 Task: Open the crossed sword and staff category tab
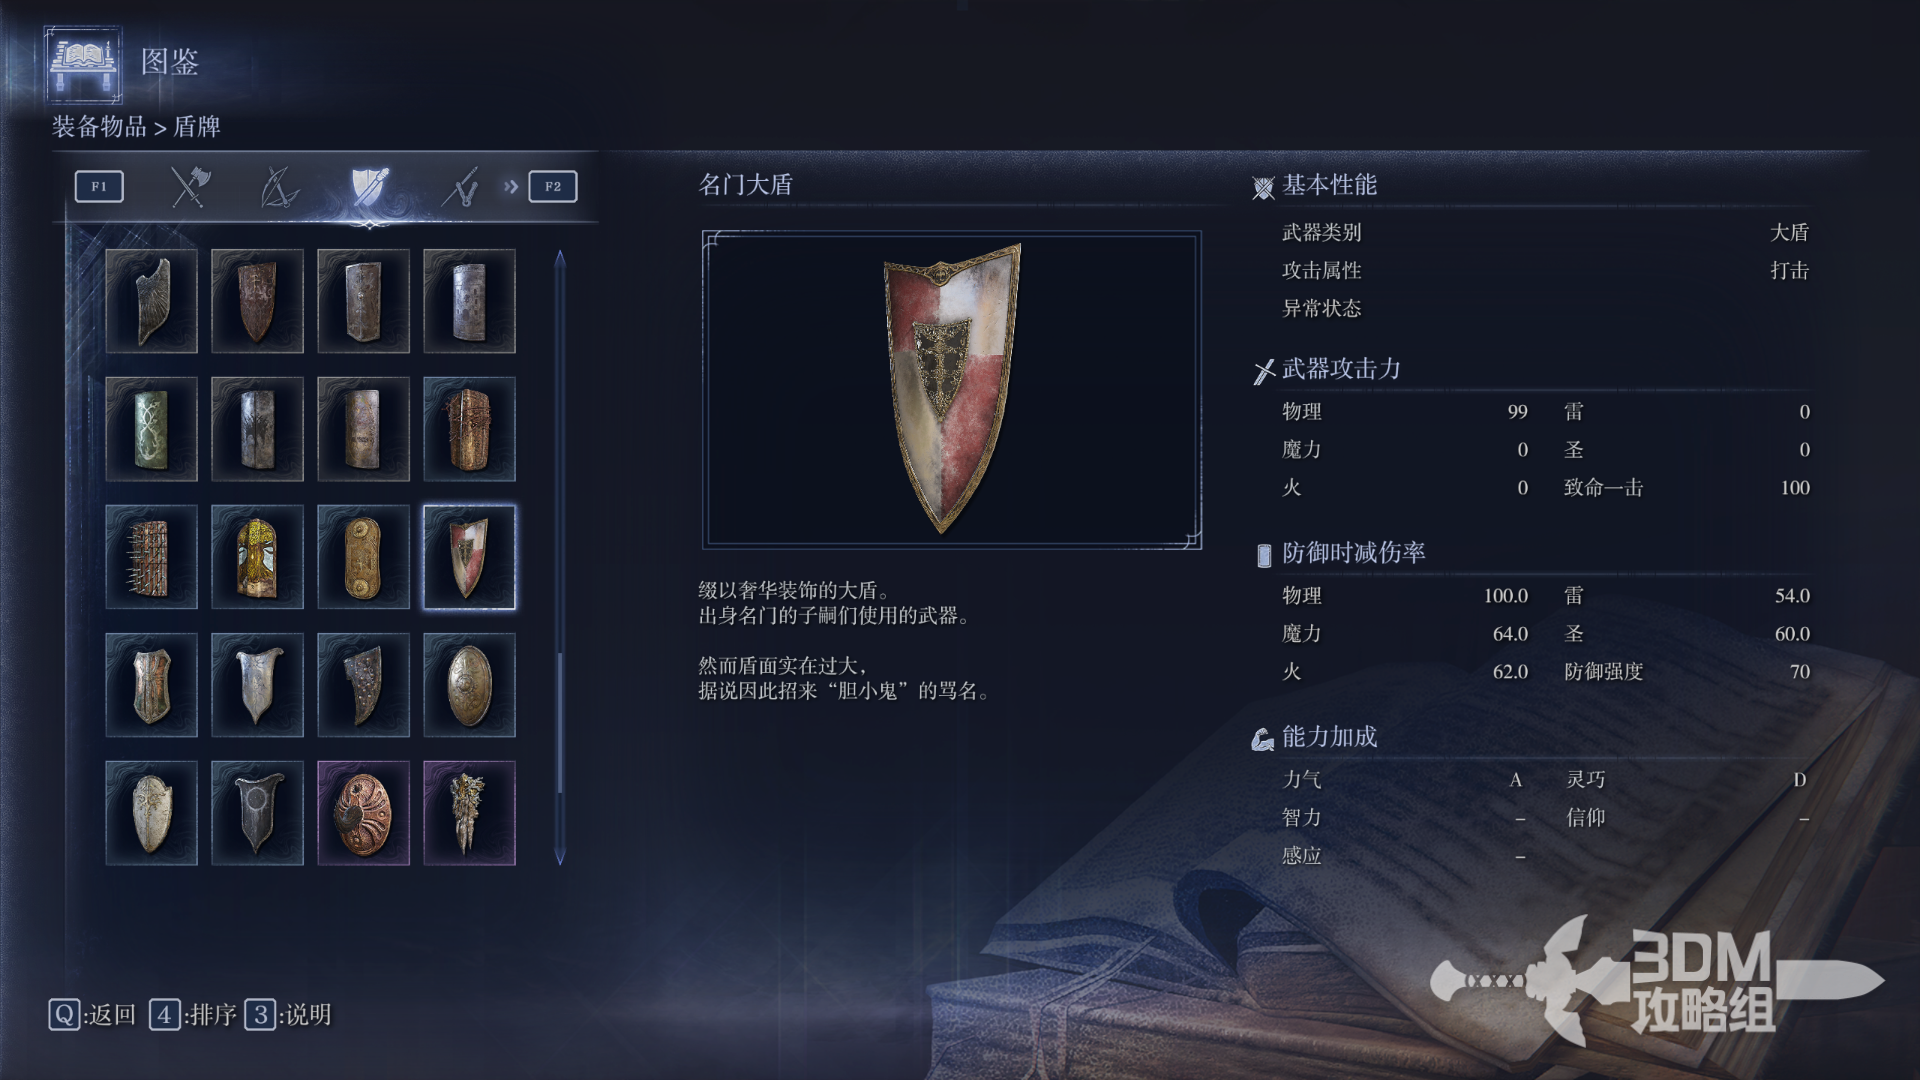point(460,187)
